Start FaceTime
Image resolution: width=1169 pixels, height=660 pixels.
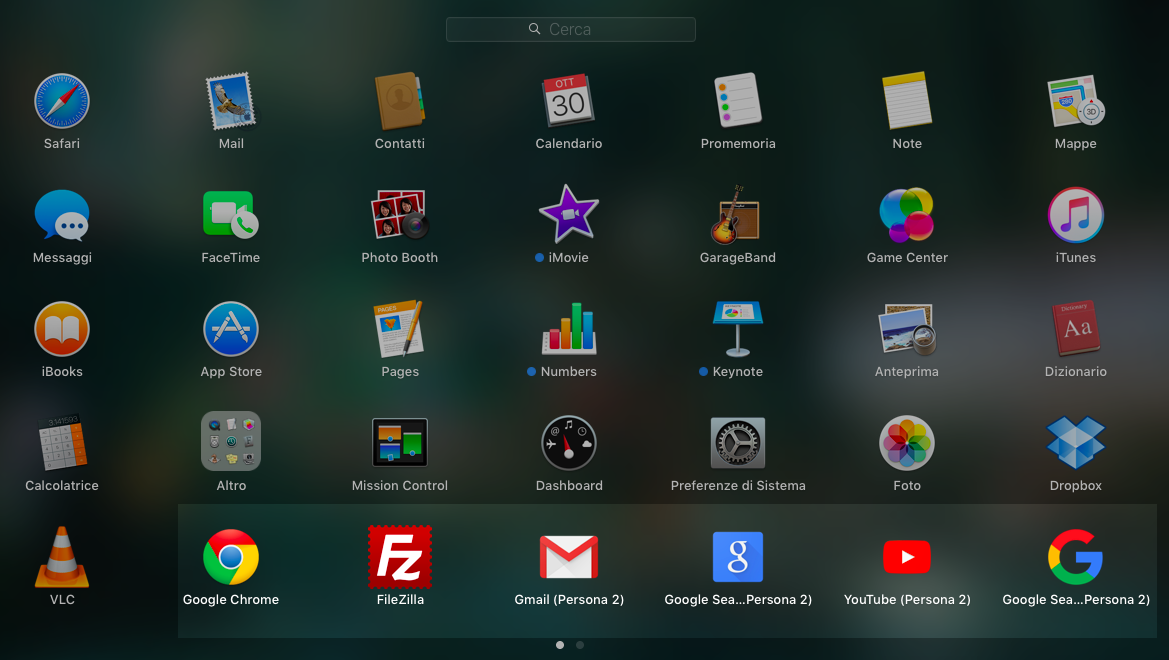pyautogui.click(x=230, y=216)
